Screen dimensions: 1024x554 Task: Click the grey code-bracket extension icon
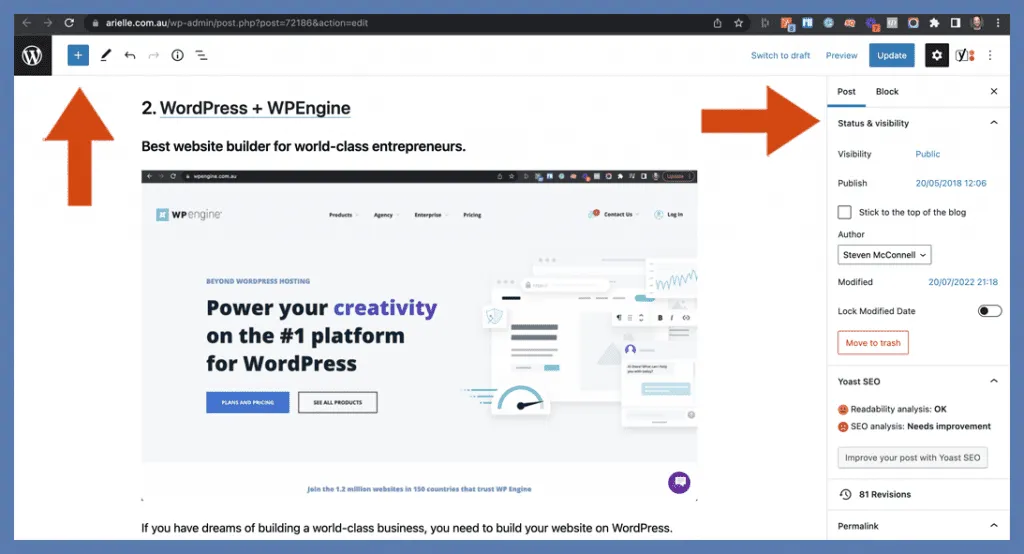coord(892,23)
